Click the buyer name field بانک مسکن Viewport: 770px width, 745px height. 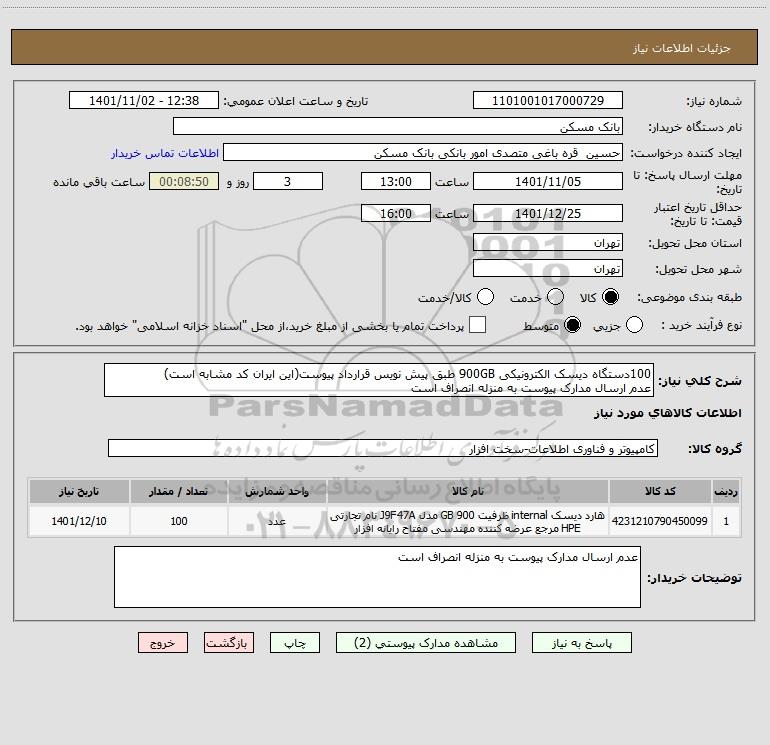click(x=398, y=127)
